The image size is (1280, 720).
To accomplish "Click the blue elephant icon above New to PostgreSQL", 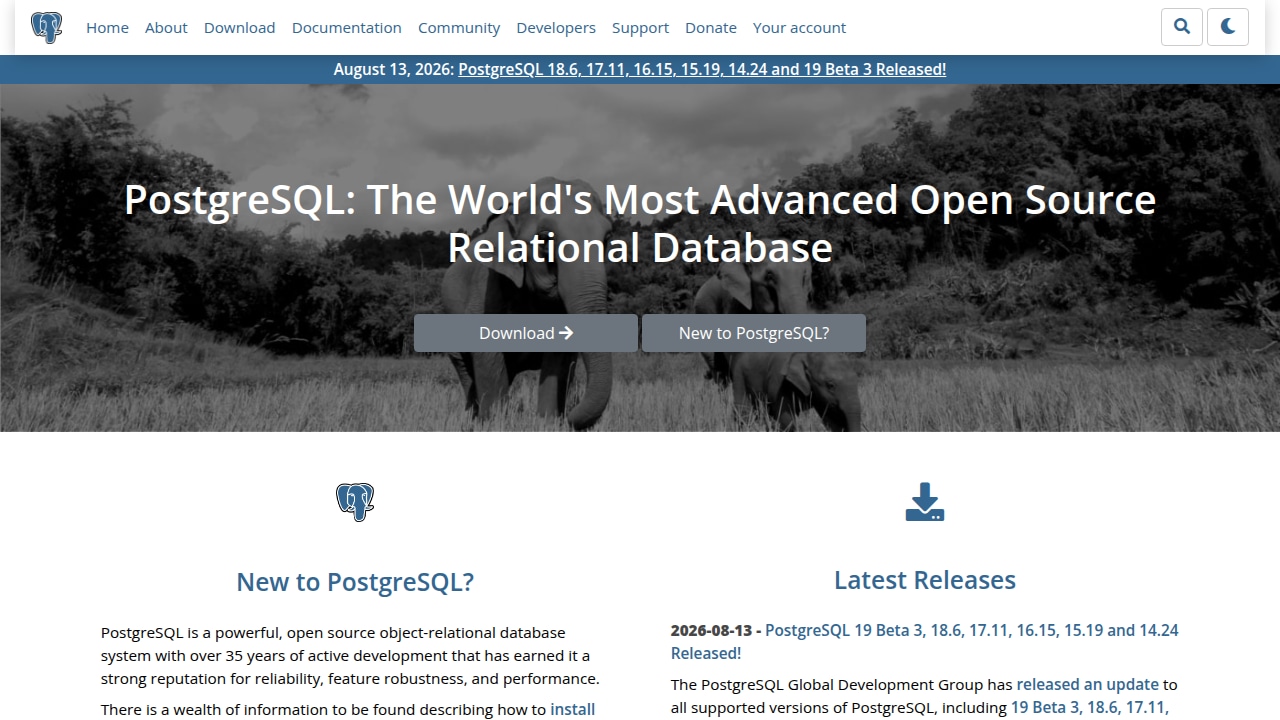I will pyautogui.click(x=355, y=502).
